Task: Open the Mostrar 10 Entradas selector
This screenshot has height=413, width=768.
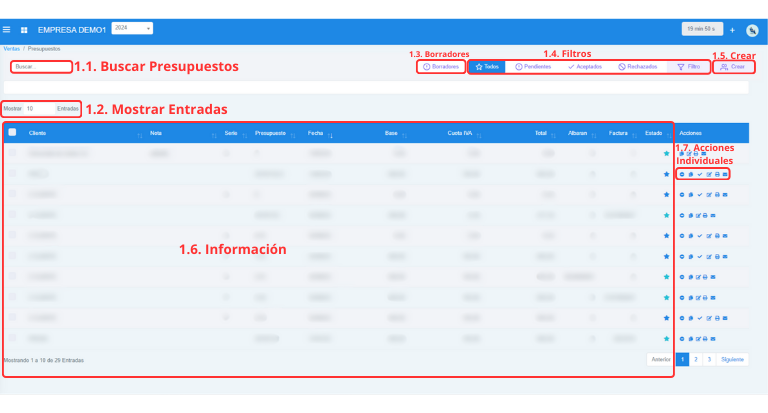Action: [x=39, y=109]
